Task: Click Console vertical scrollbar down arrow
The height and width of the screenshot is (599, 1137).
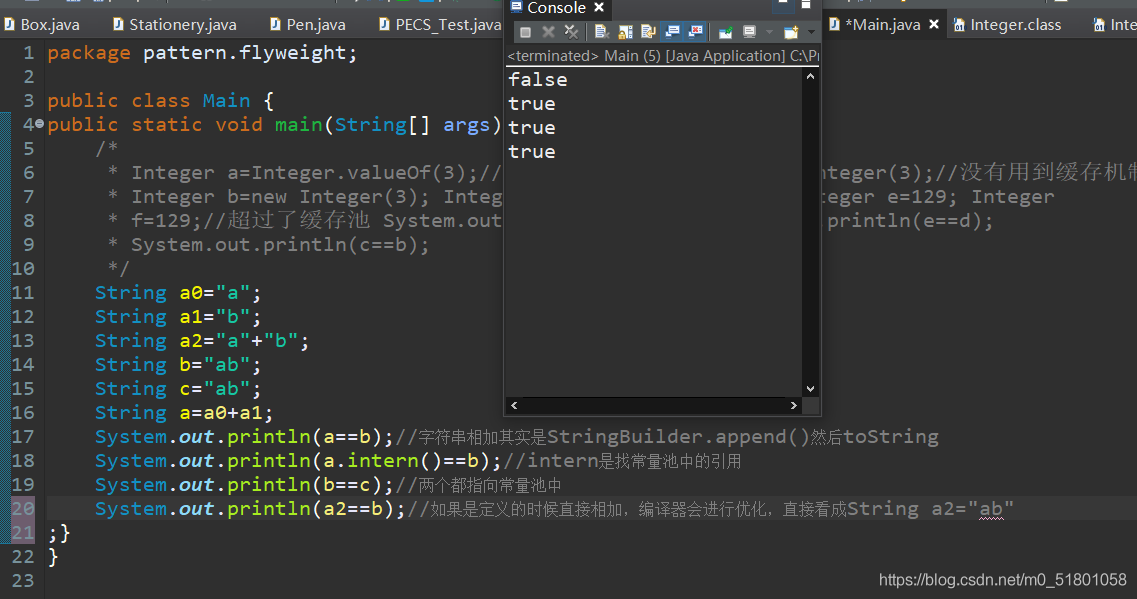Action: [811, 389]
